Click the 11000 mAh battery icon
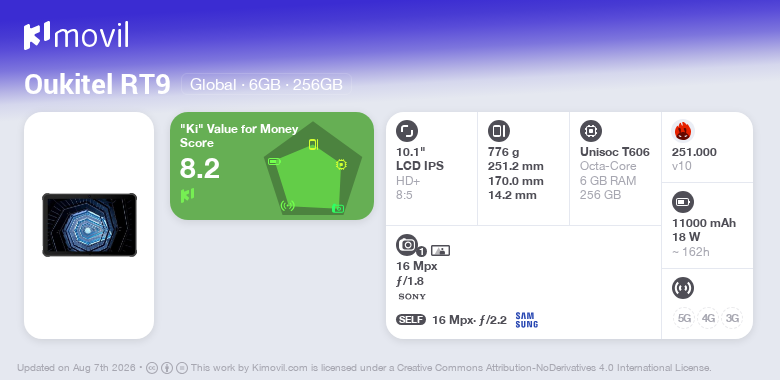The width and height of the screenshot is (780, 380). tap(683, 202)
